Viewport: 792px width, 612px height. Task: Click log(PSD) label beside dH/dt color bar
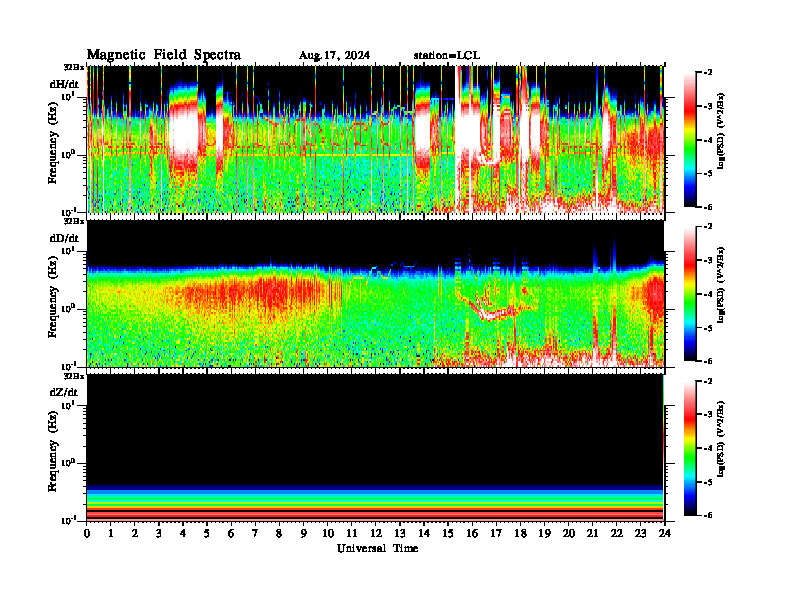tap(720, 131)
